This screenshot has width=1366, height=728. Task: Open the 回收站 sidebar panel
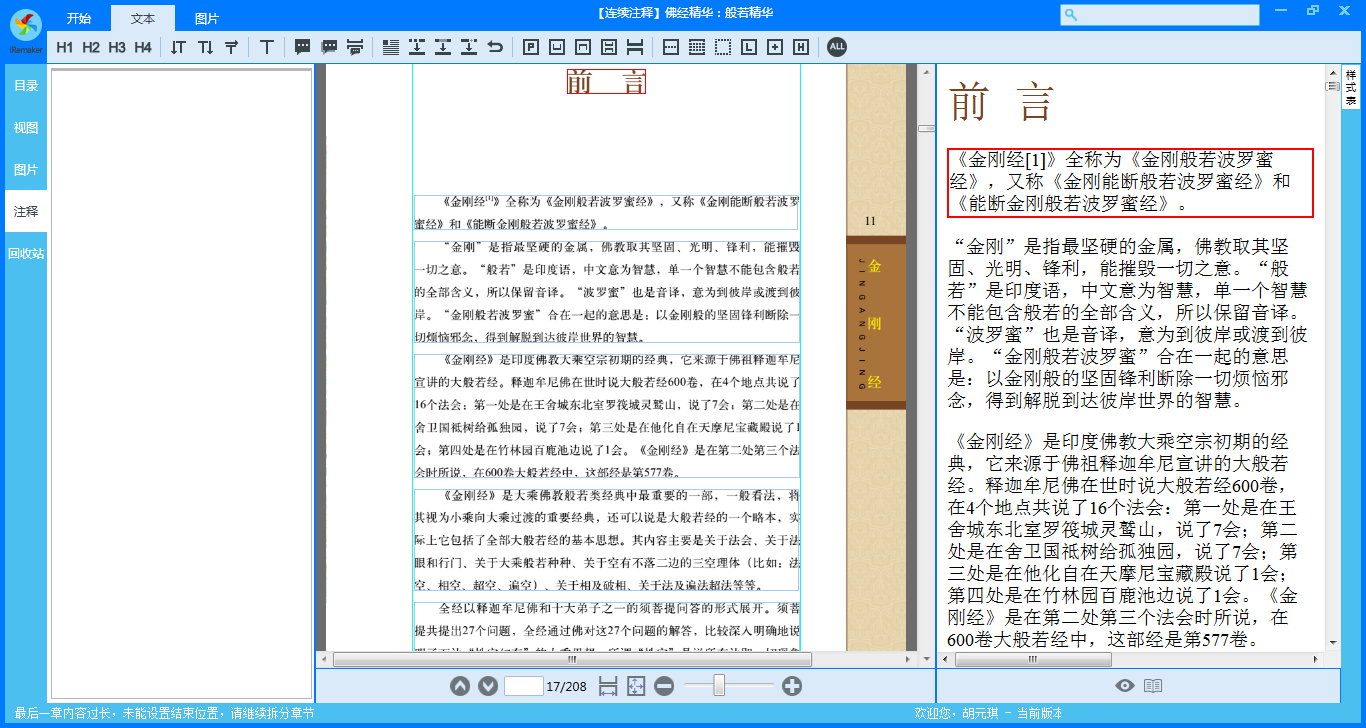(26, 254)
